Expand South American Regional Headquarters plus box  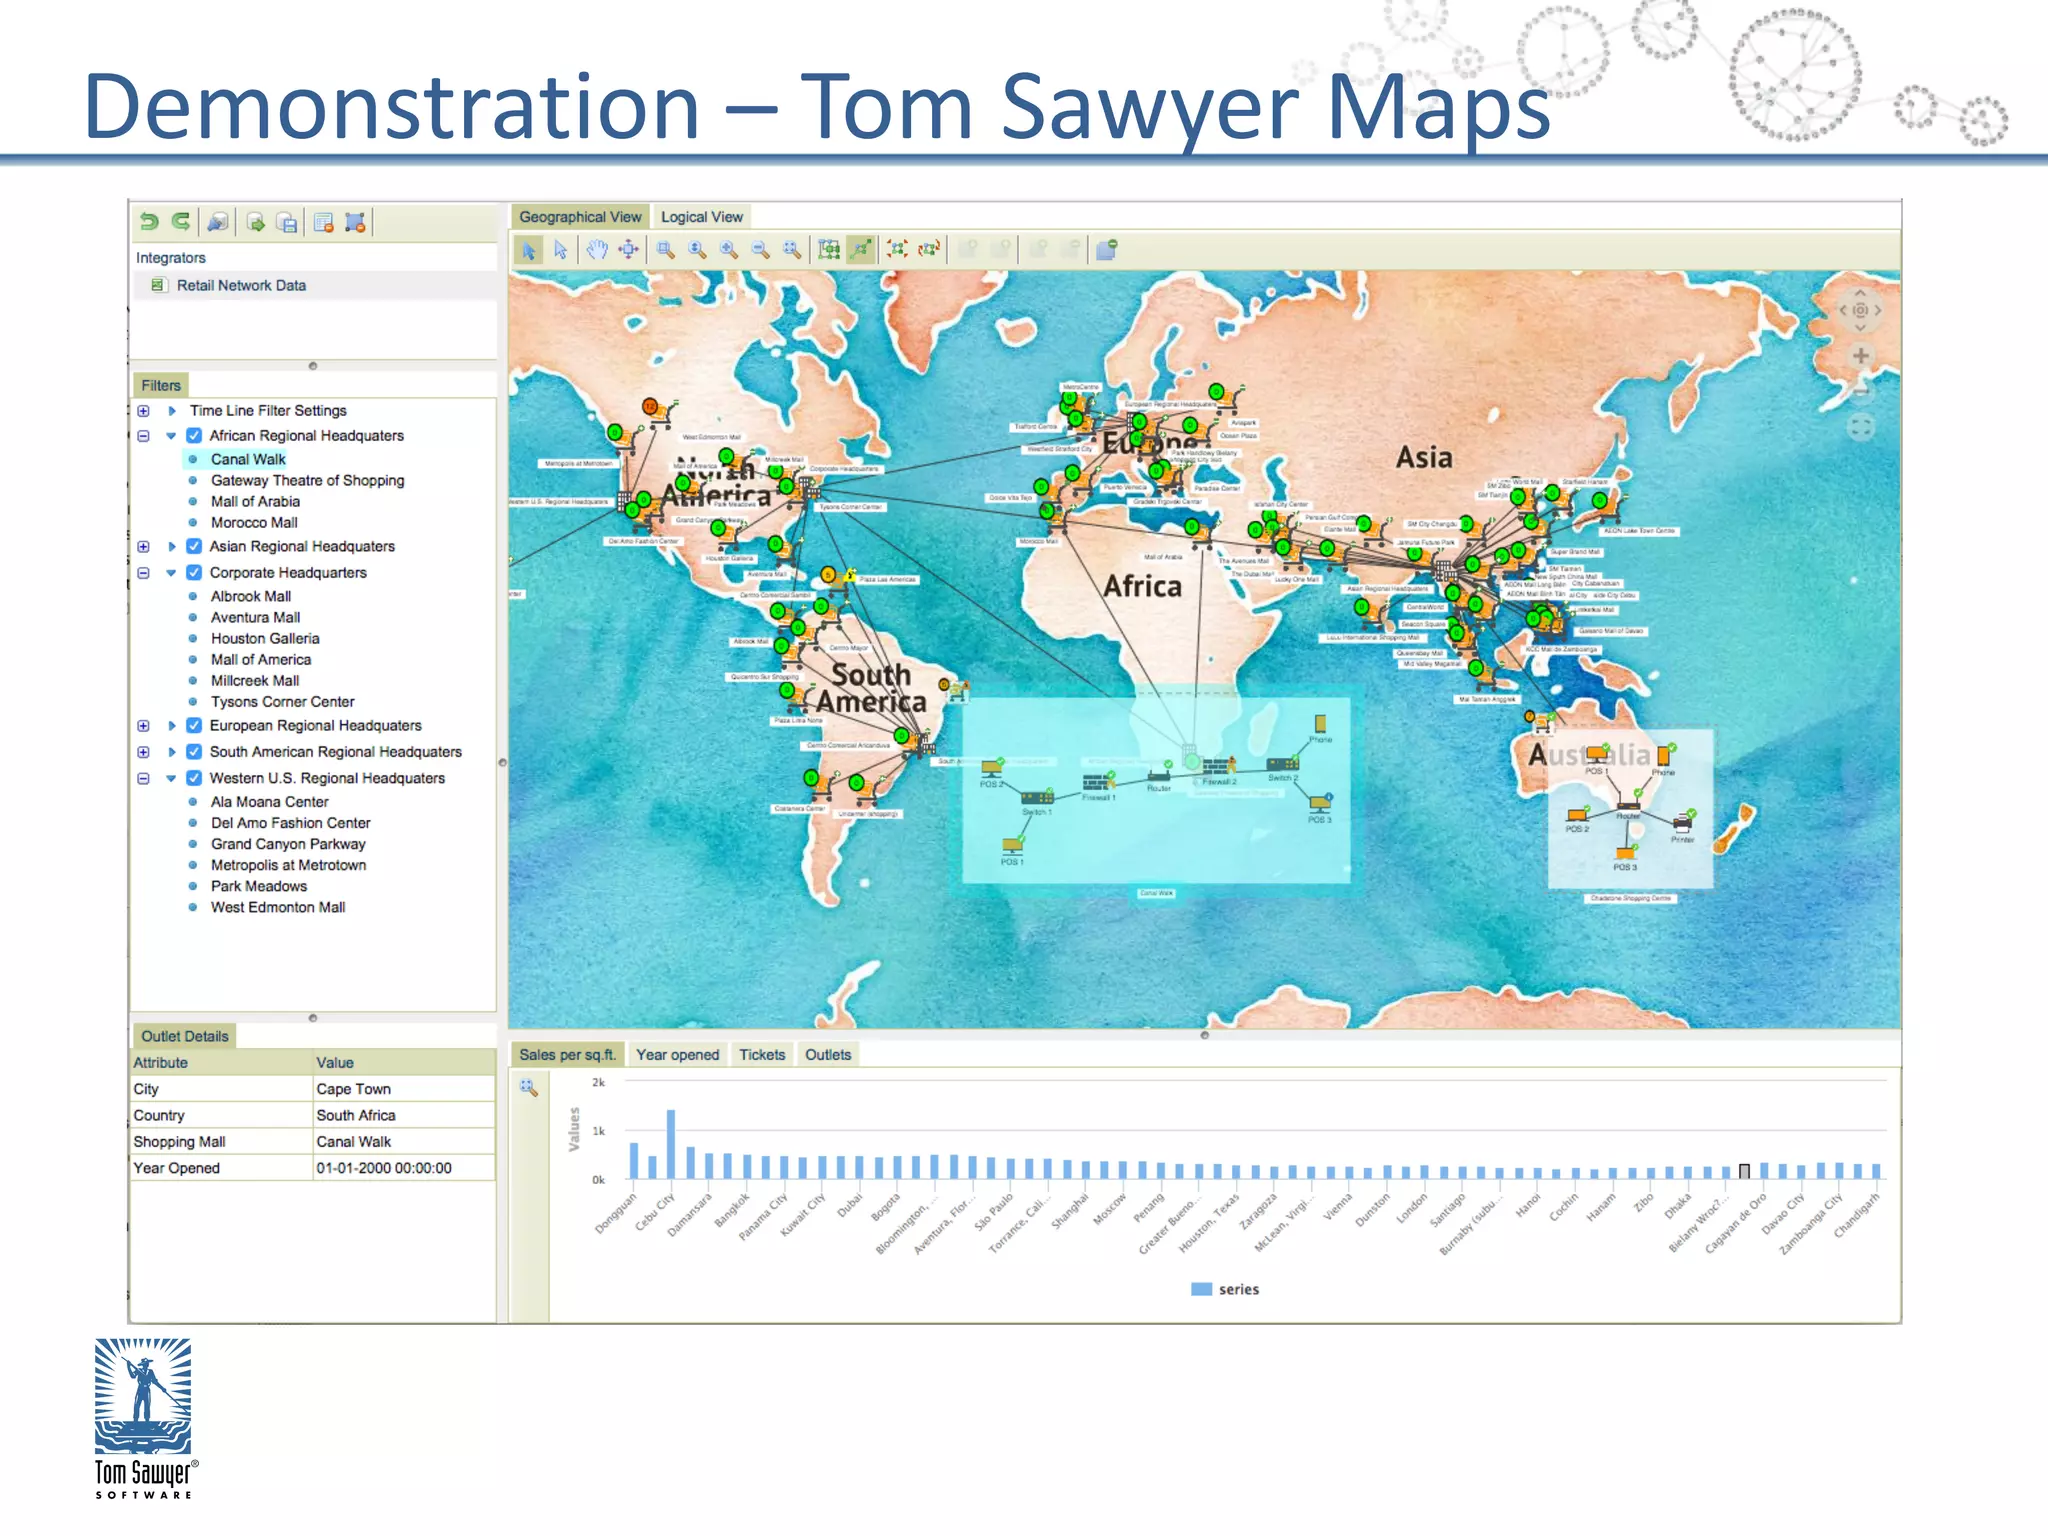tap(144, 752)
